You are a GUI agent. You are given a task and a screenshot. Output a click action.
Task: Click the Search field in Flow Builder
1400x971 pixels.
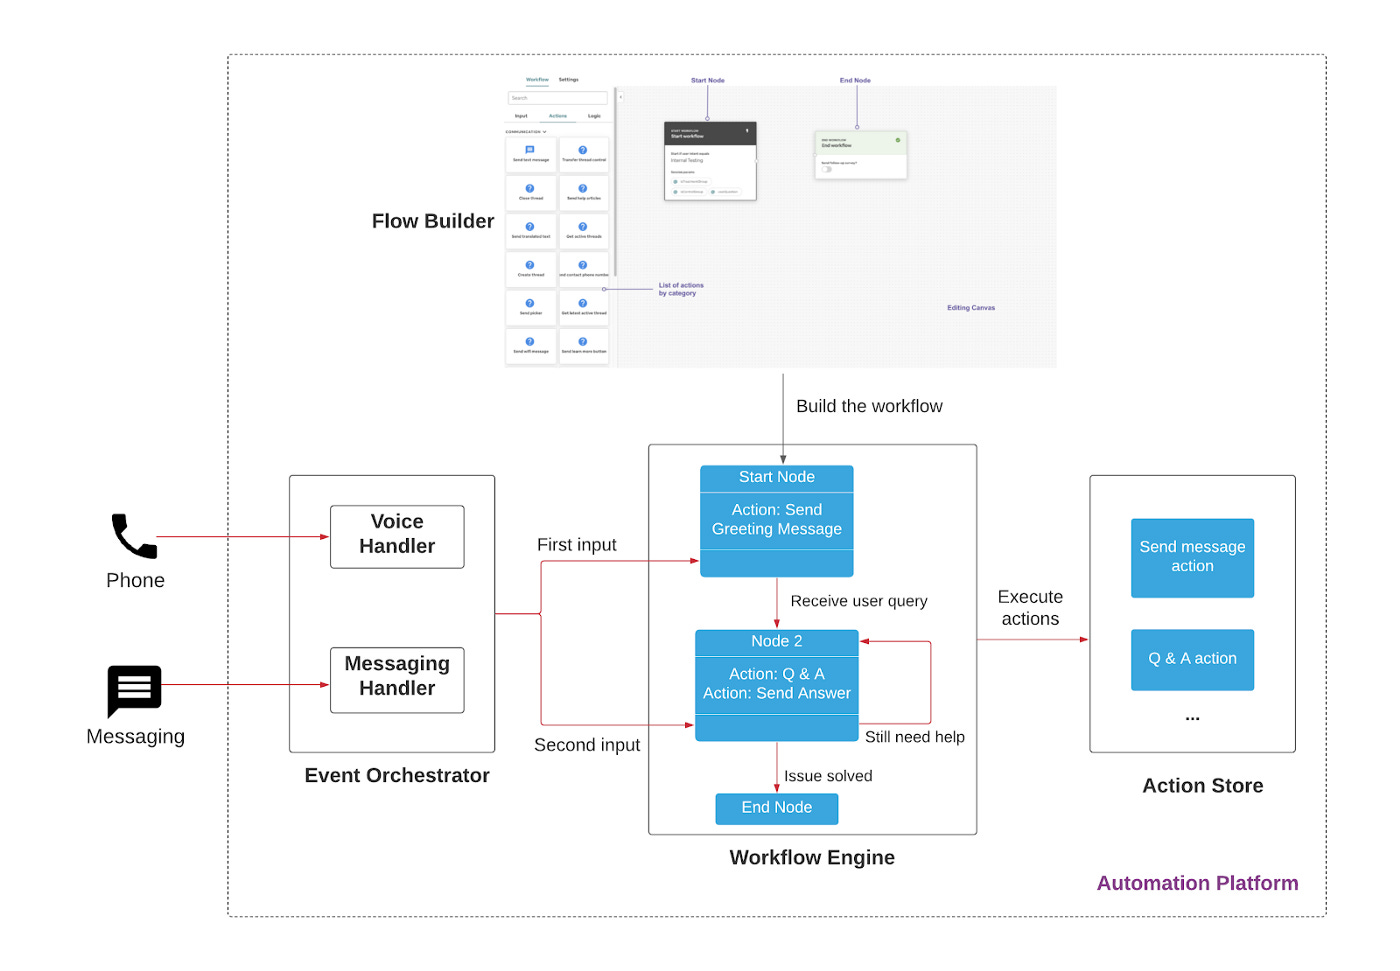pos(558,98)
